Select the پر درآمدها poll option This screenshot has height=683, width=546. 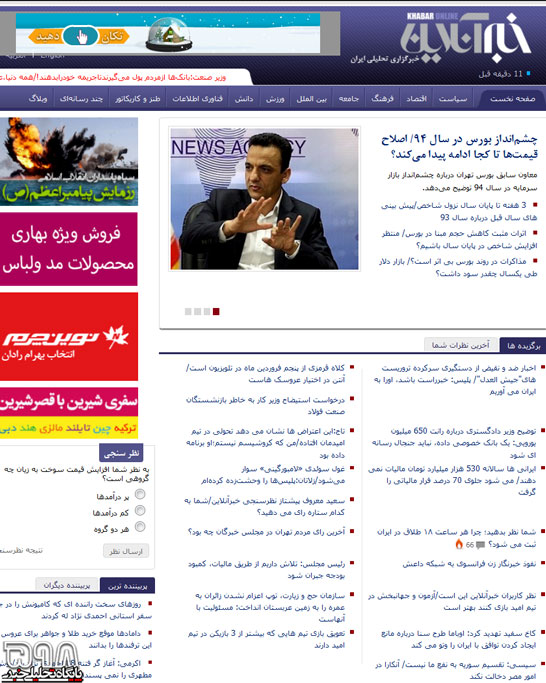(140, 494)
